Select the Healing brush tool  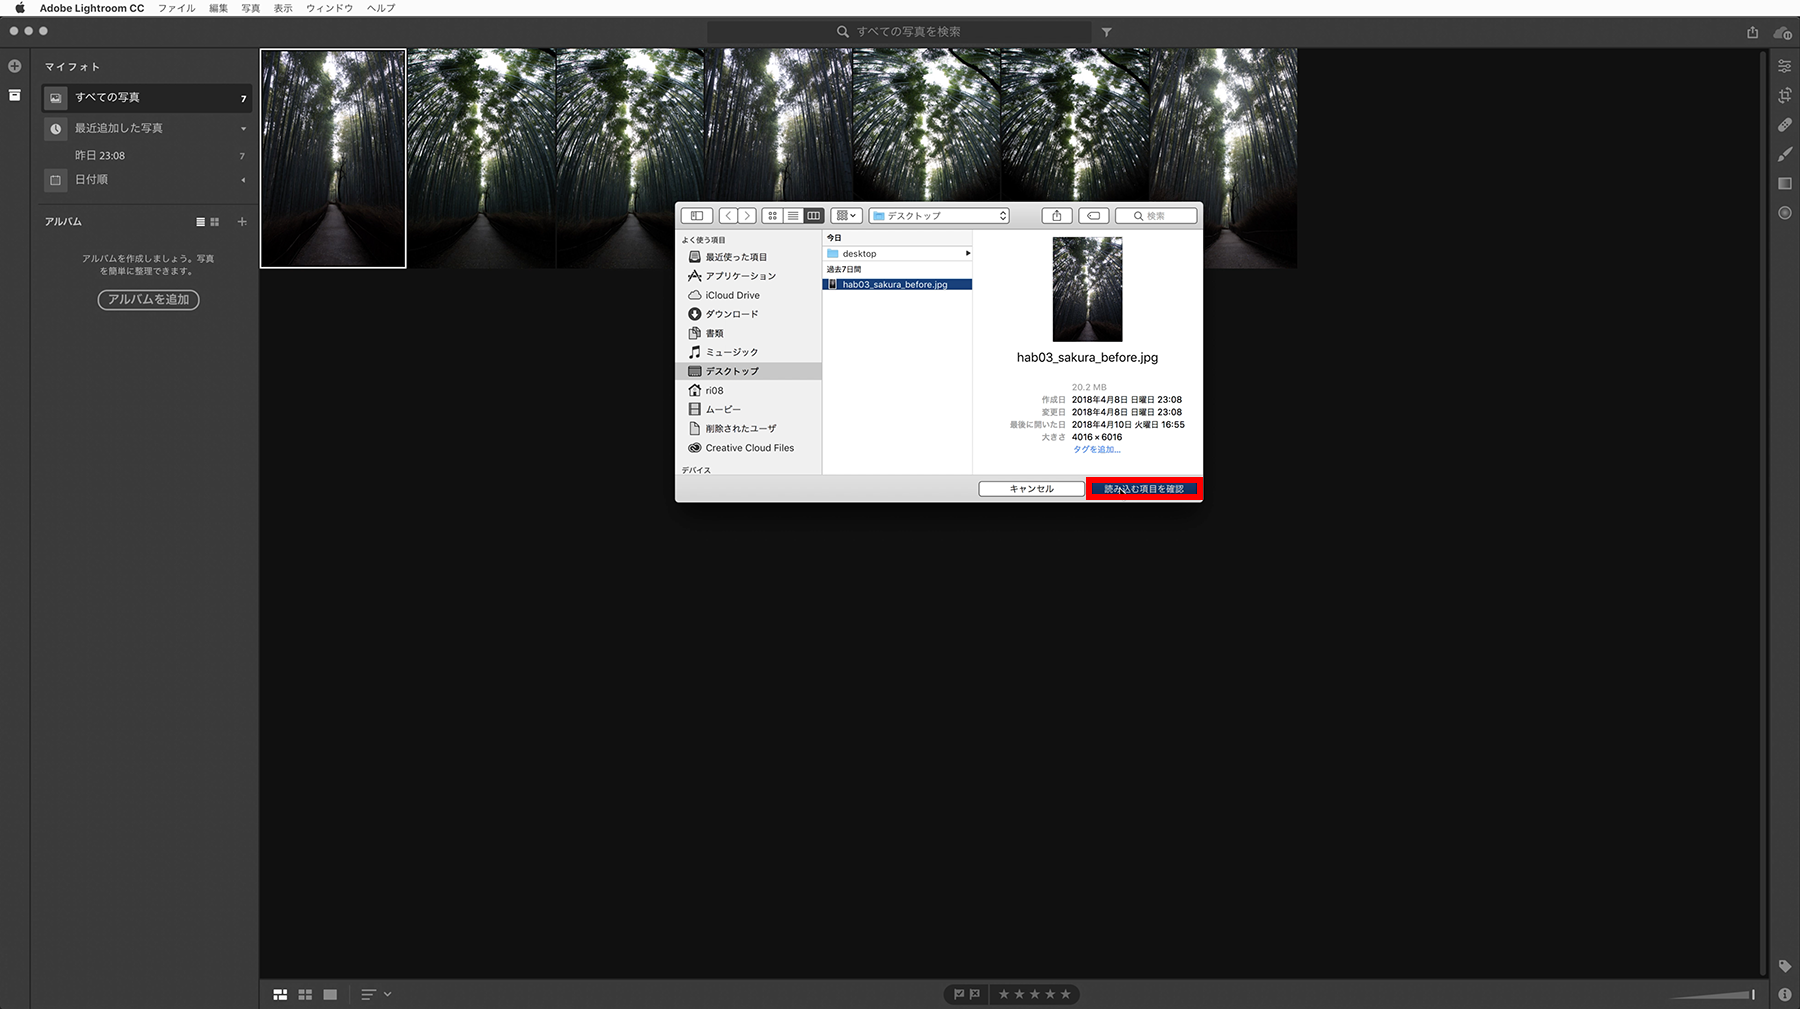click(x=1785, y=125)
